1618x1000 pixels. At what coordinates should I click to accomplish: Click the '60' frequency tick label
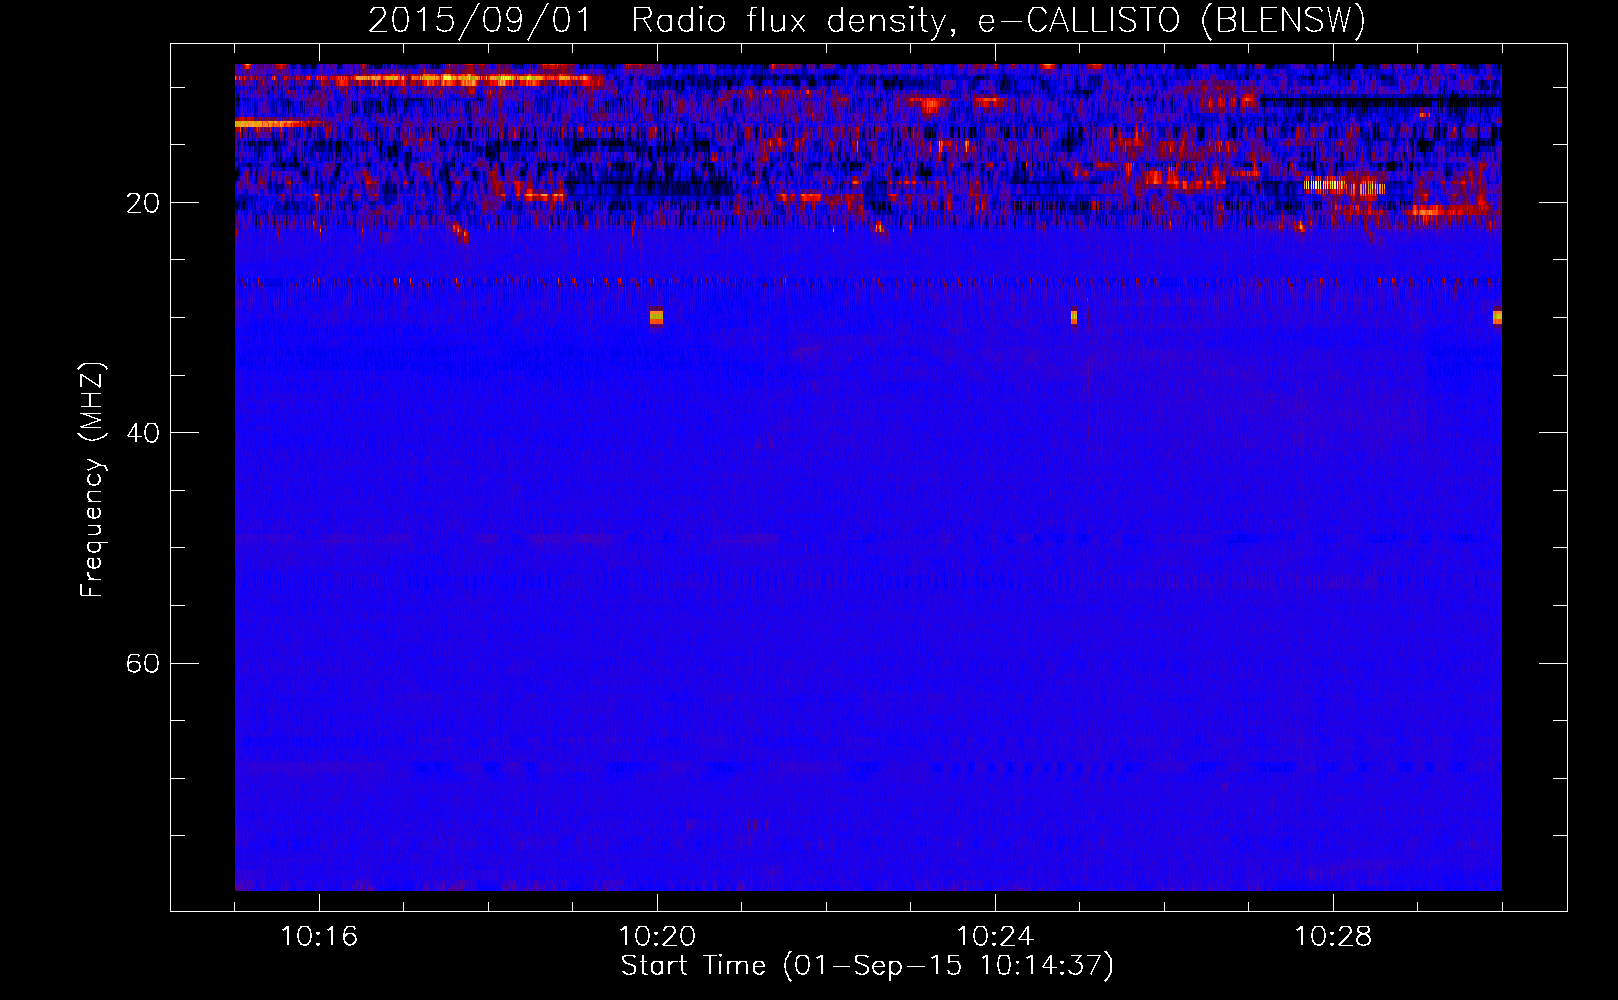click(x=142, y=663)
